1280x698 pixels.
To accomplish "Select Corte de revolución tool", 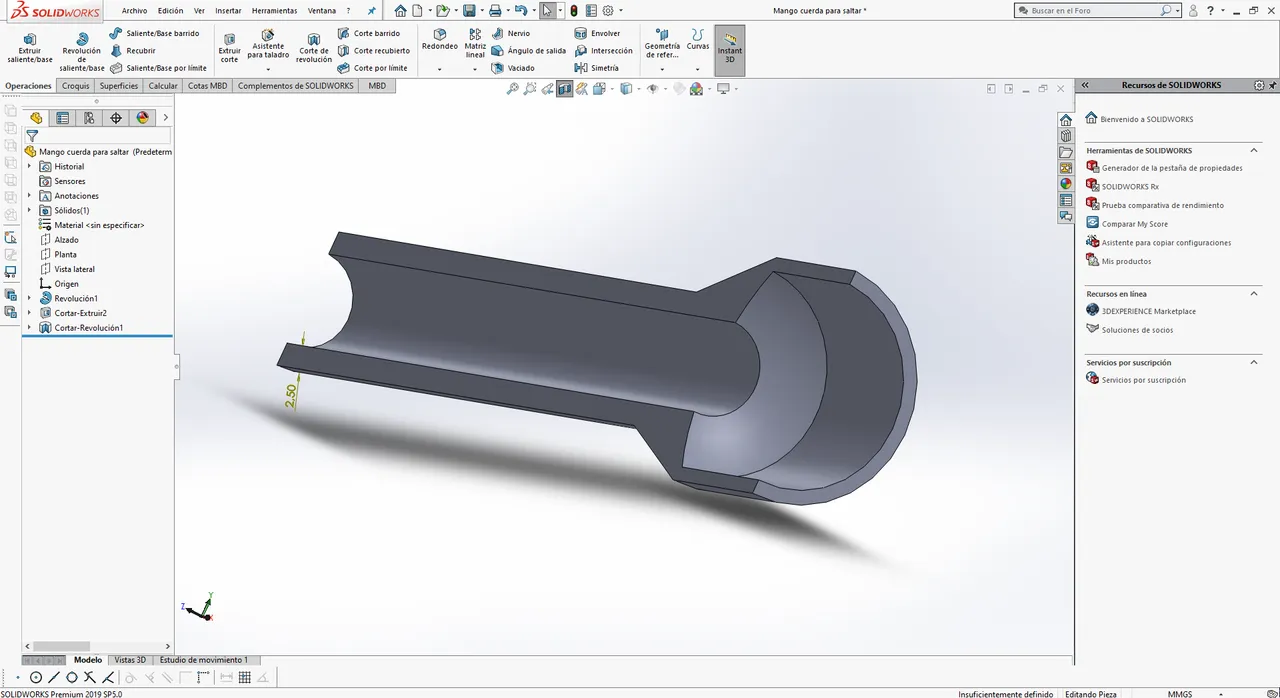I will [x=314, y=48].
